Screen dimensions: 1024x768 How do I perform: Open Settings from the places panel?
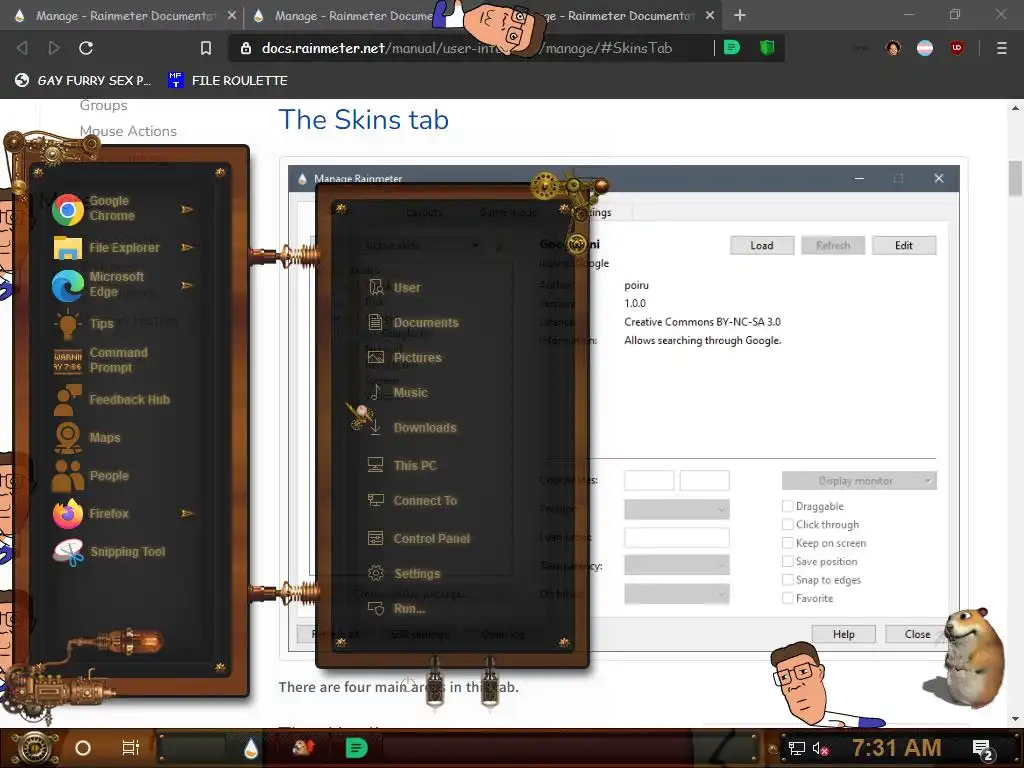[x=404, y=573]
